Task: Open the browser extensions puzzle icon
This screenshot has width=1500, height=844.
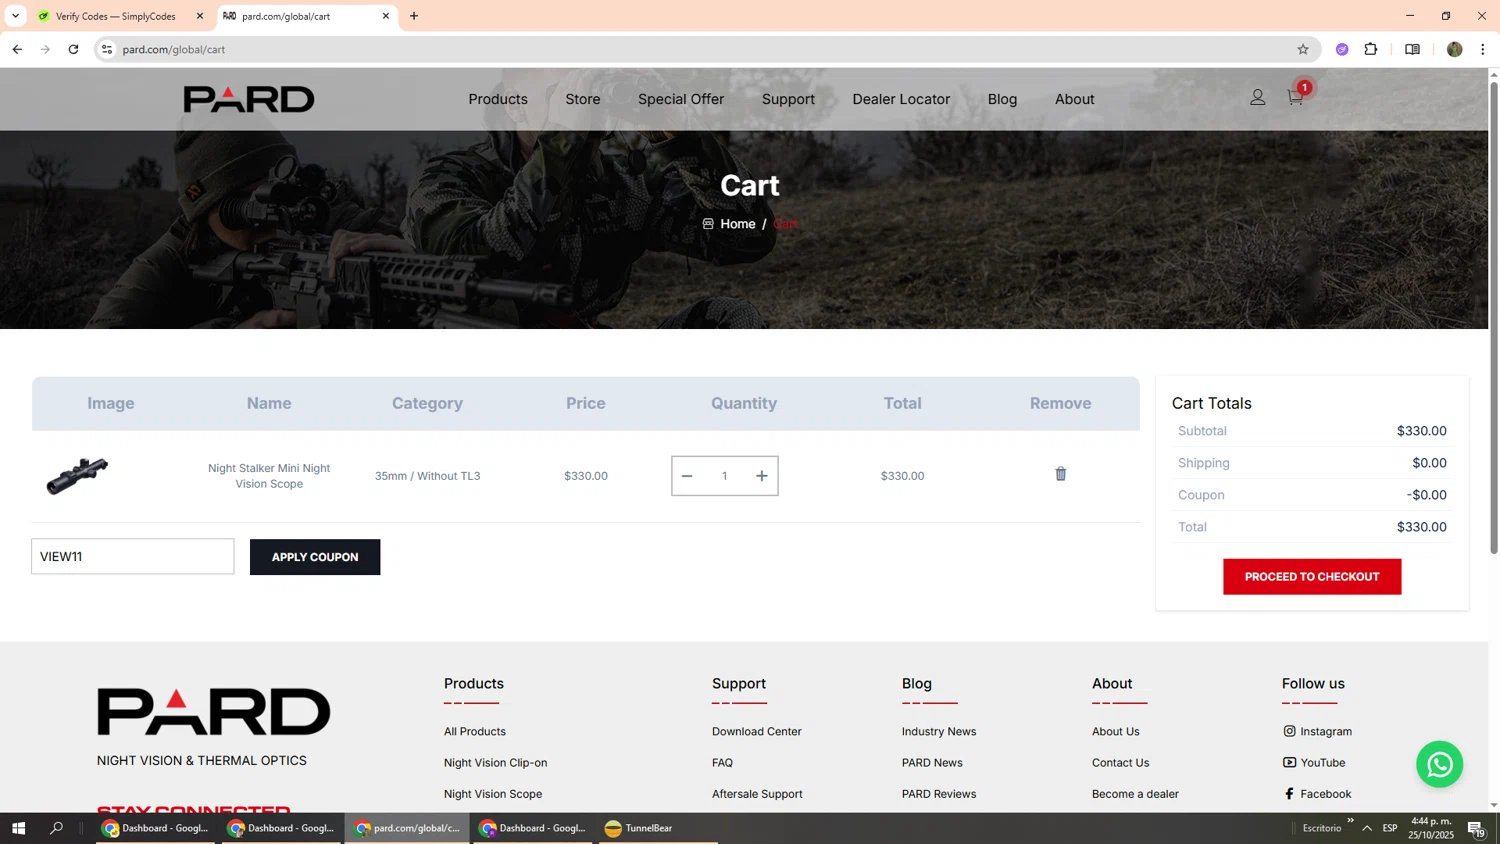Action: pyautogui.click(x=1371, y=49)
